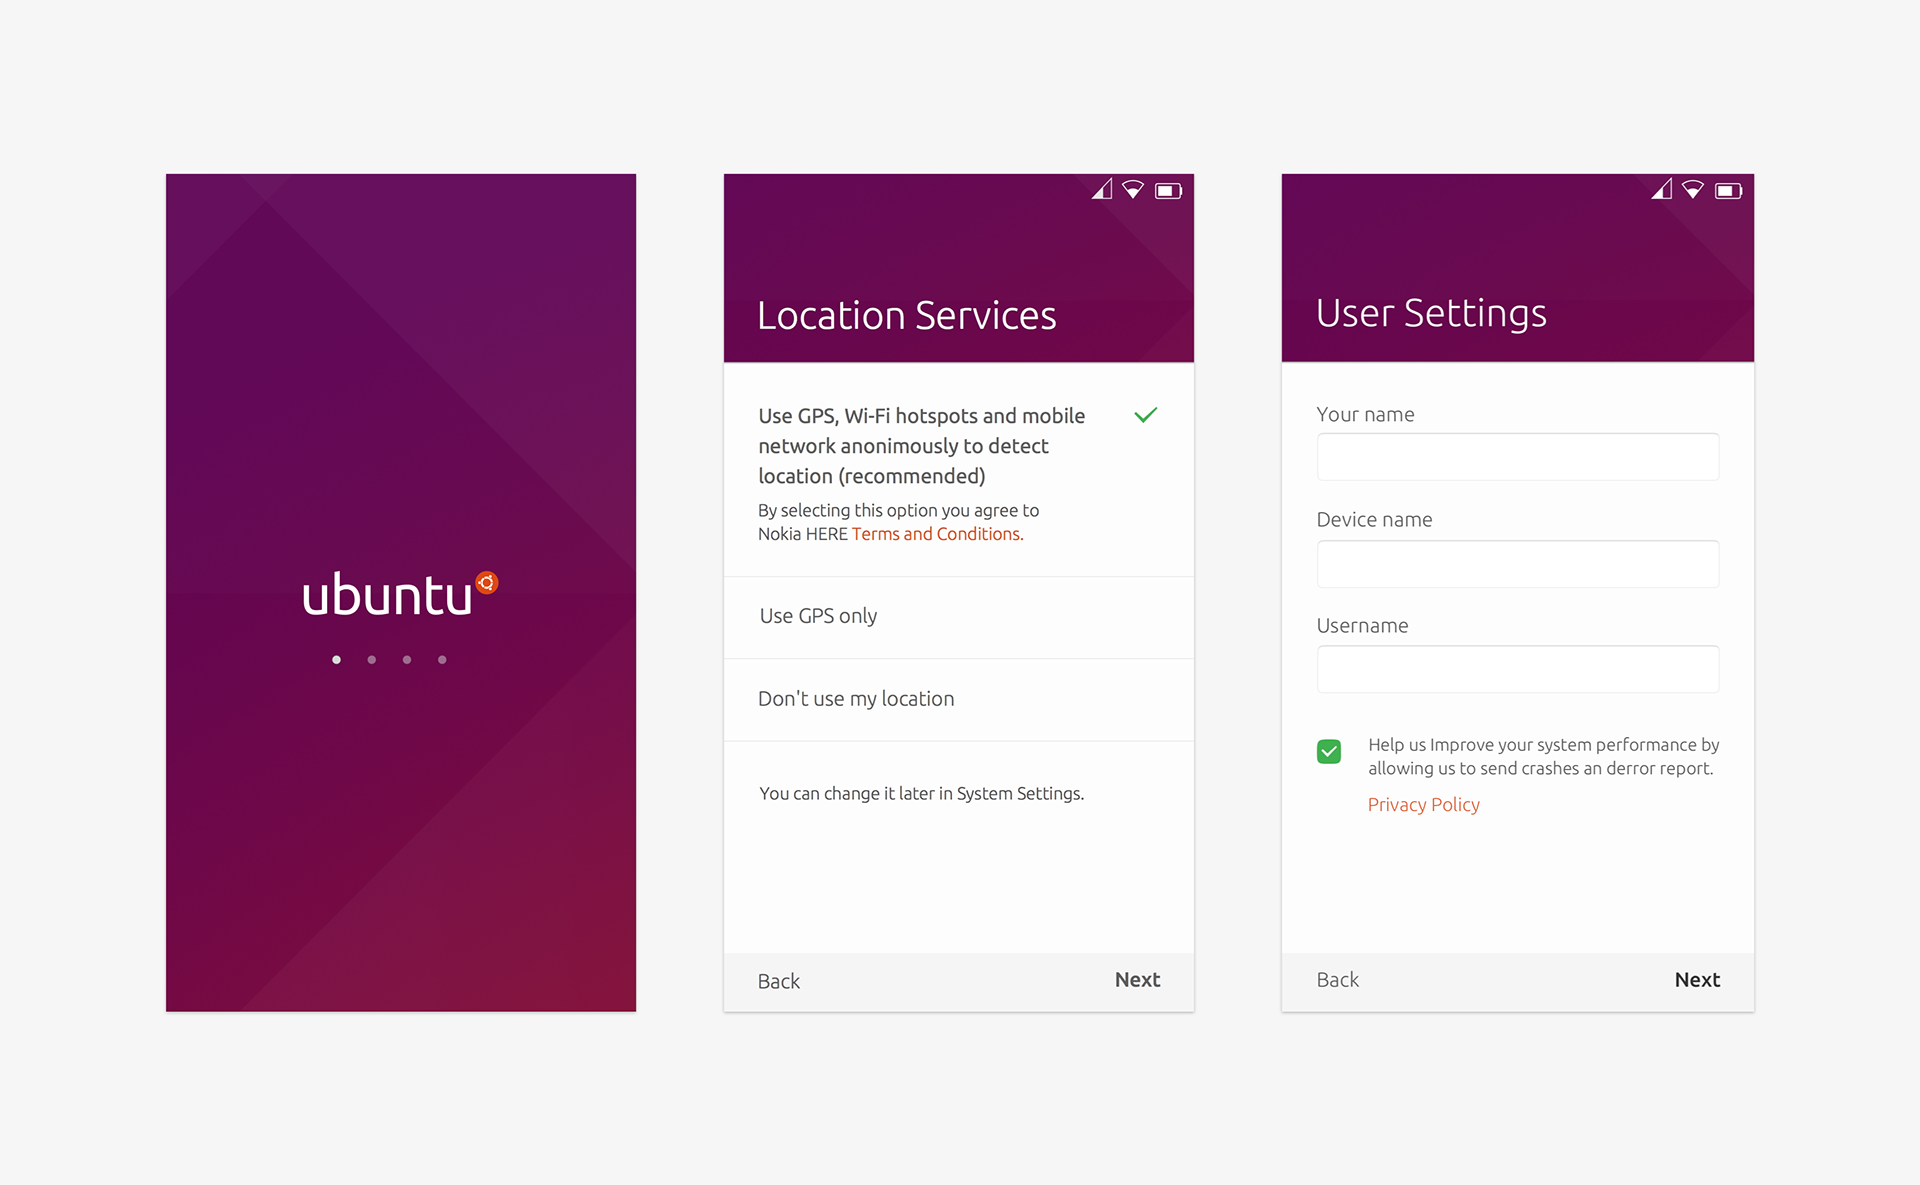The height and width of the screenshot is (1185, 1920).
Task: Select GPS, Wi-Fi and mobile network option
Action: [x=921, y=446]
